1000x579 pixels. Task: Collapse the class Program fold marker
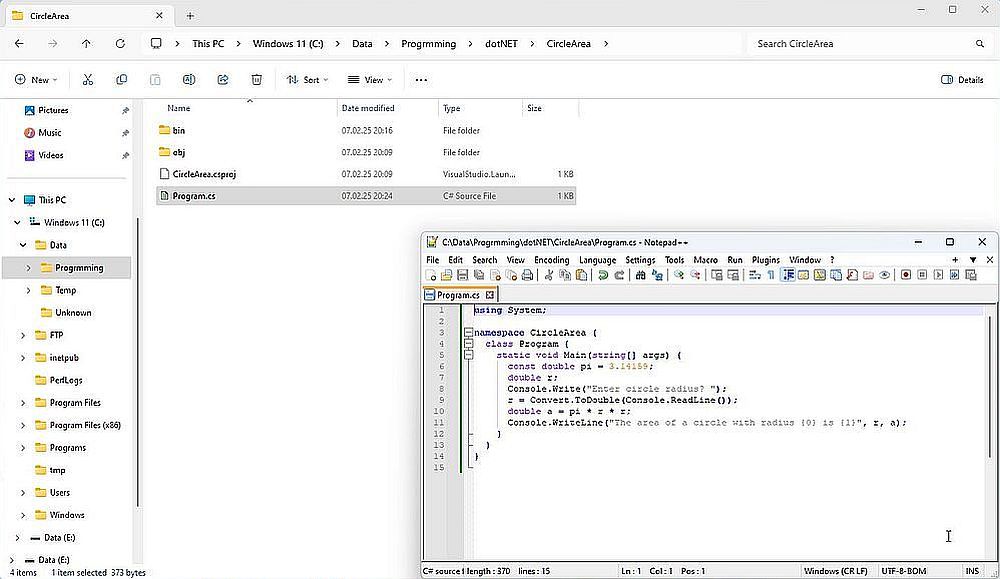tap(468, 344)
